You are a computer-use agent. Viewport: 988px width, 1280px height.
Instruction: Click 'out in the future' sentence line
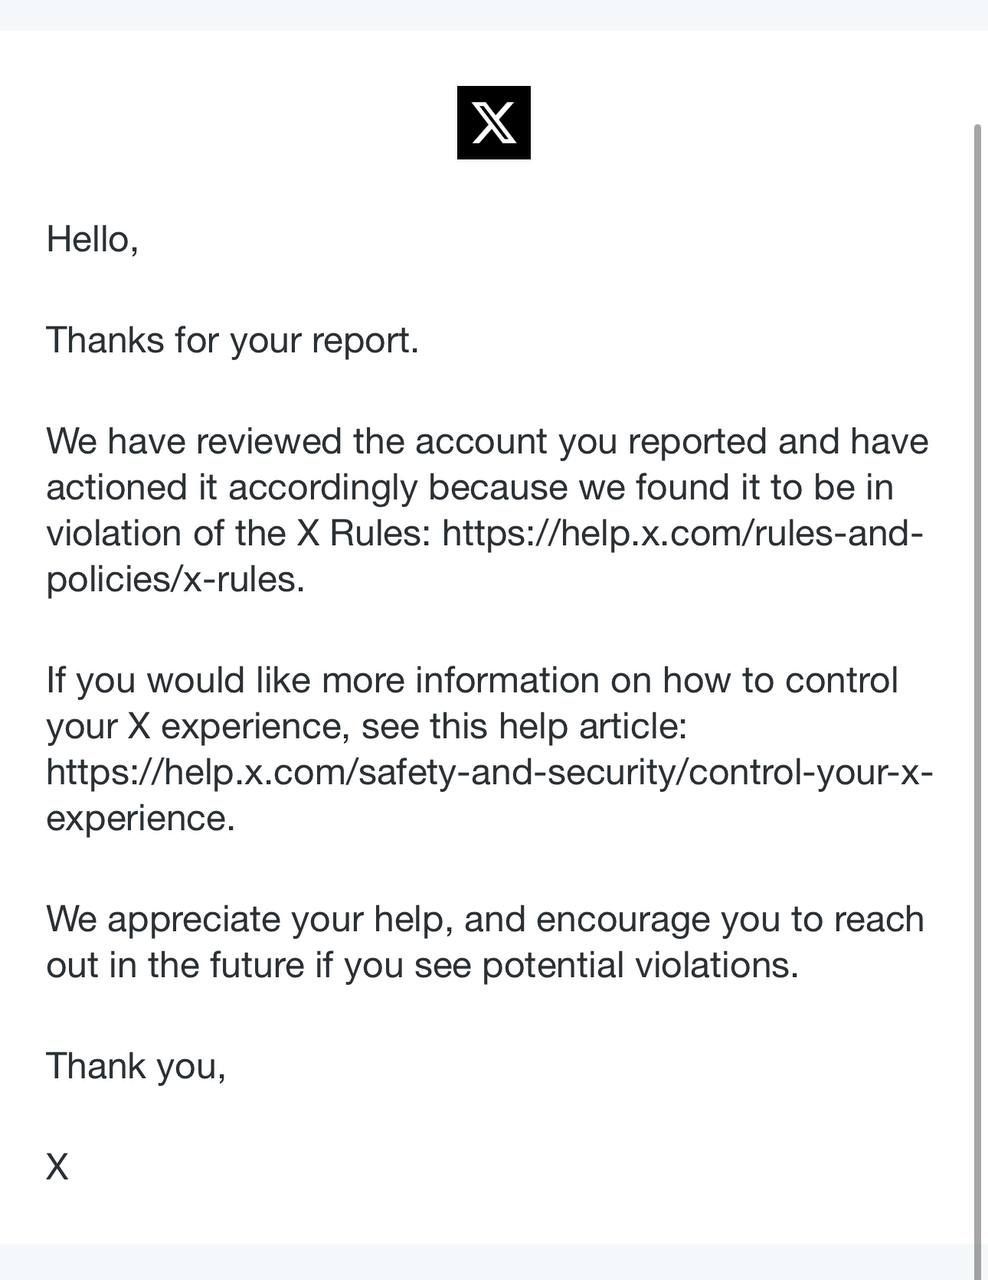[x=422, y=965]
